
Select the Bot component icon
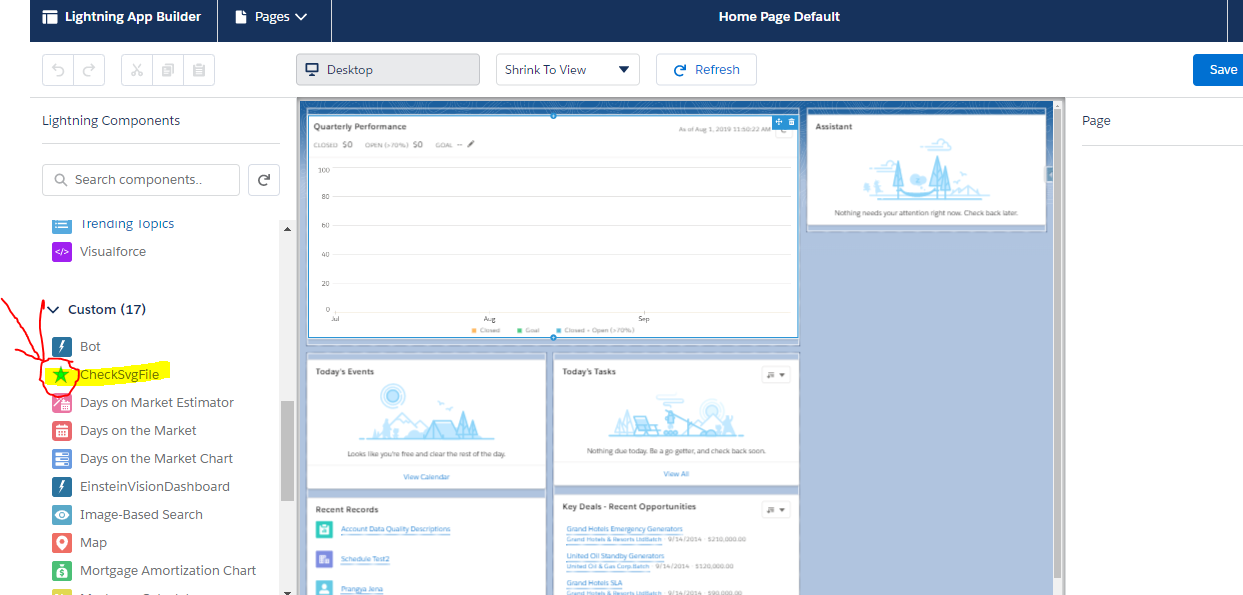coord(62,346)
